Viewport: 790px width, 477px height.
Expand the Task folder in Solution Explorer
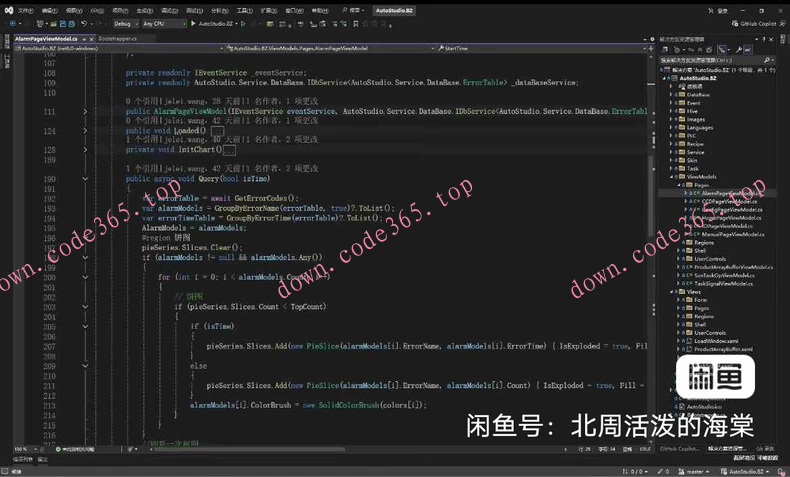point(672,168)
